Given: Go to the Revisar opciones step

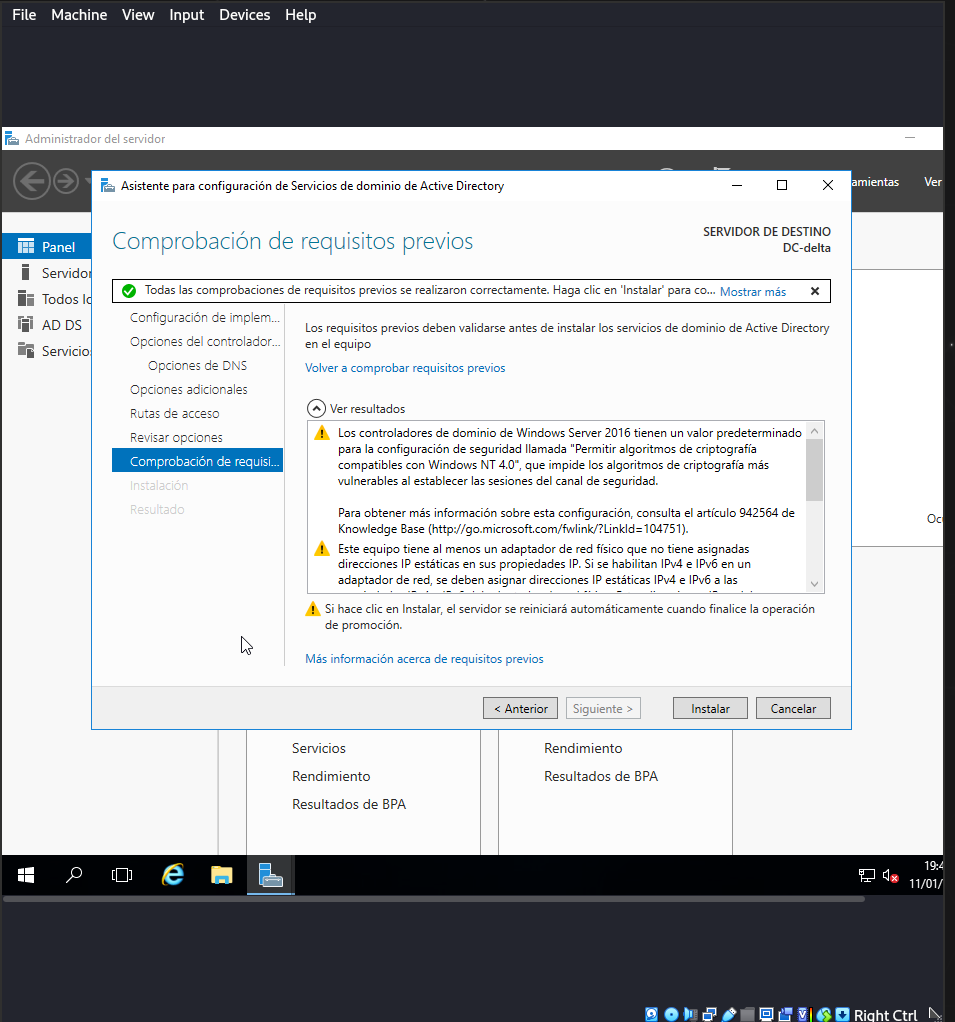Looking at the screenshot, I should click(176, 438).
